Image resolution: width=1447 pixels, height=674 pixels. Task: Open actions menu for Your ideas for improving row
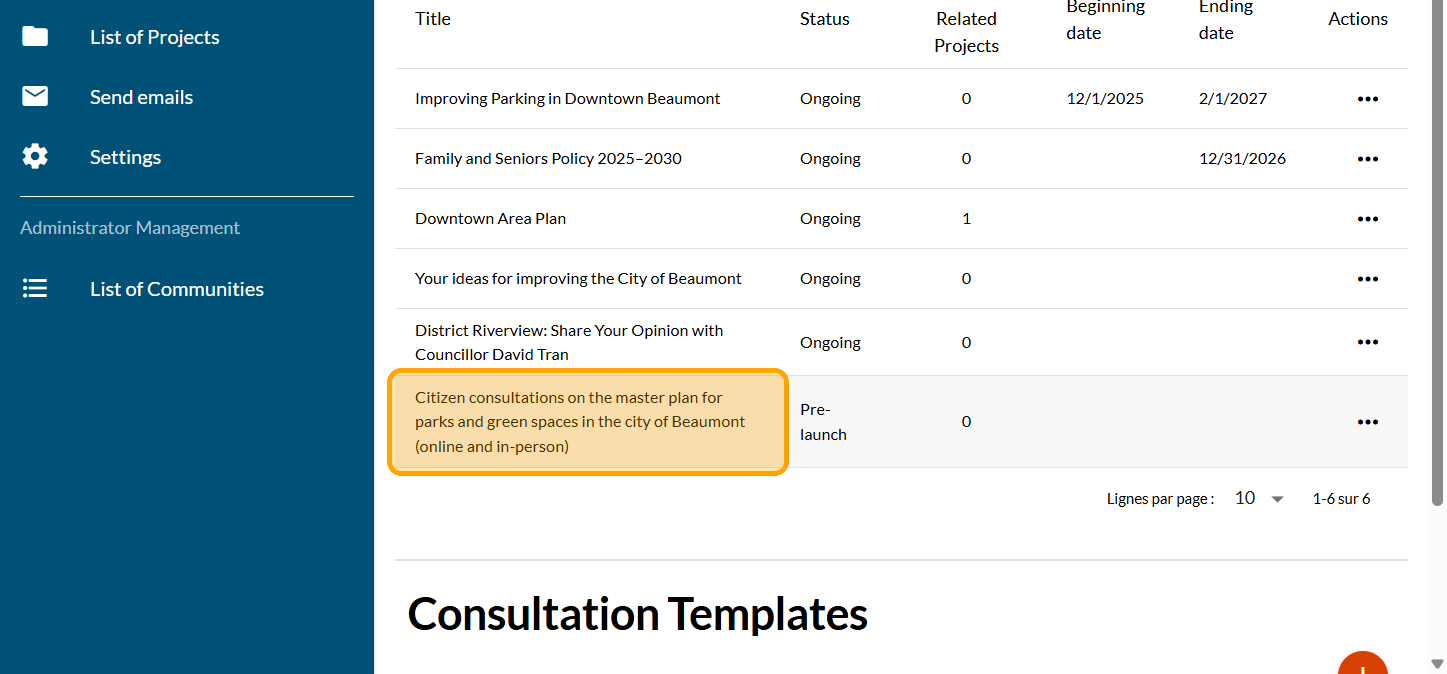1367,279
